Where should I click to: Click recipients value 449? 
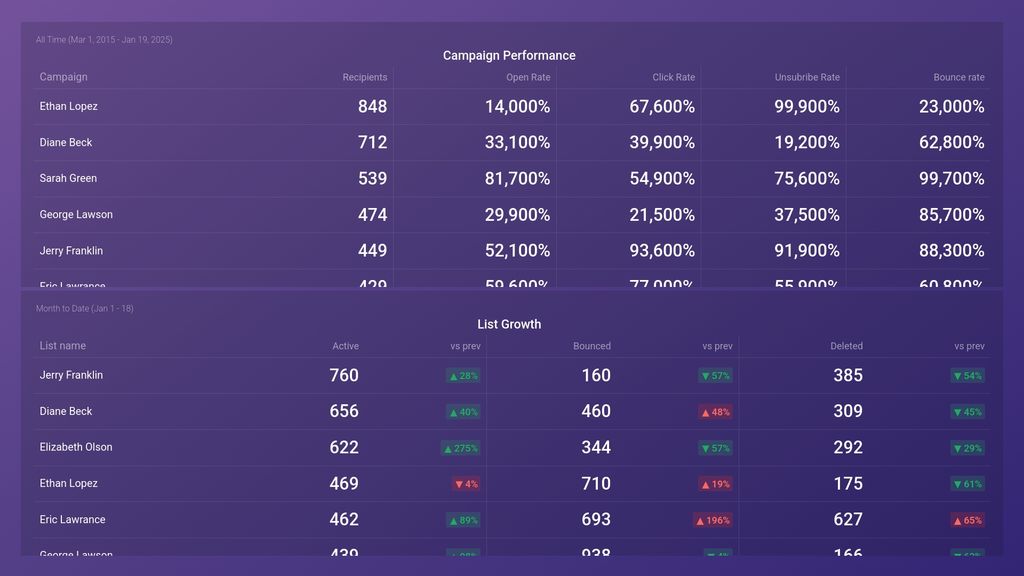[x=372, y=250]
